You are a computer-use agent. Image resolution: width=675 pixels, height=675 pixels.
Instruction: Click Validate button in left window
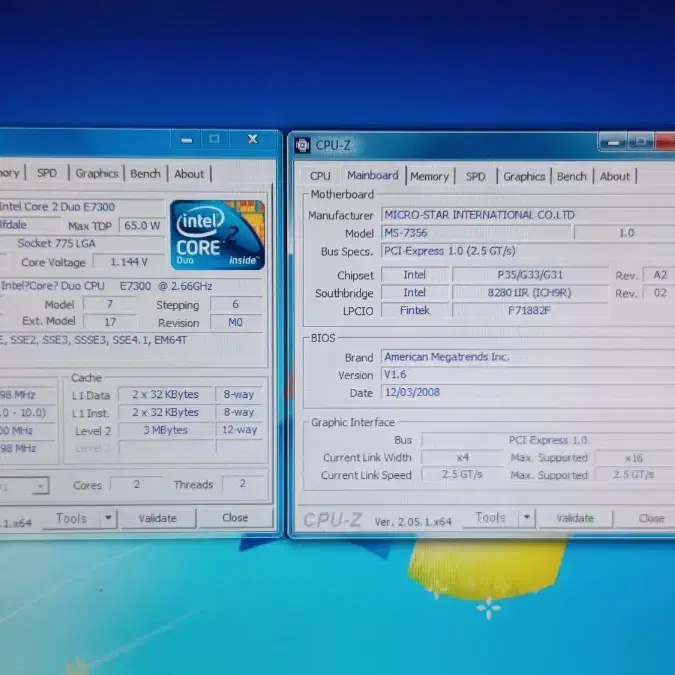click(x=158, y=518)
